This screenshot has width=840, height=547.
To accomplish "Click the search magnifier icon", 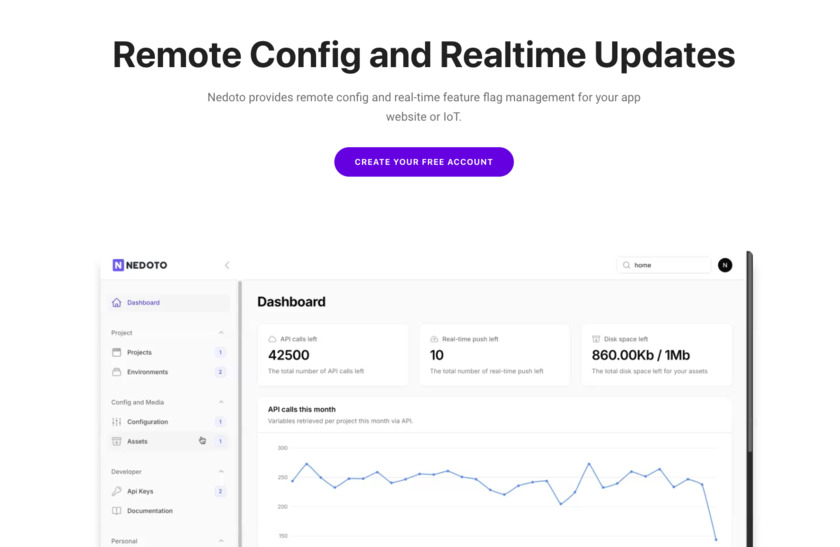I will pyautogui.click(x=626, y=265).
